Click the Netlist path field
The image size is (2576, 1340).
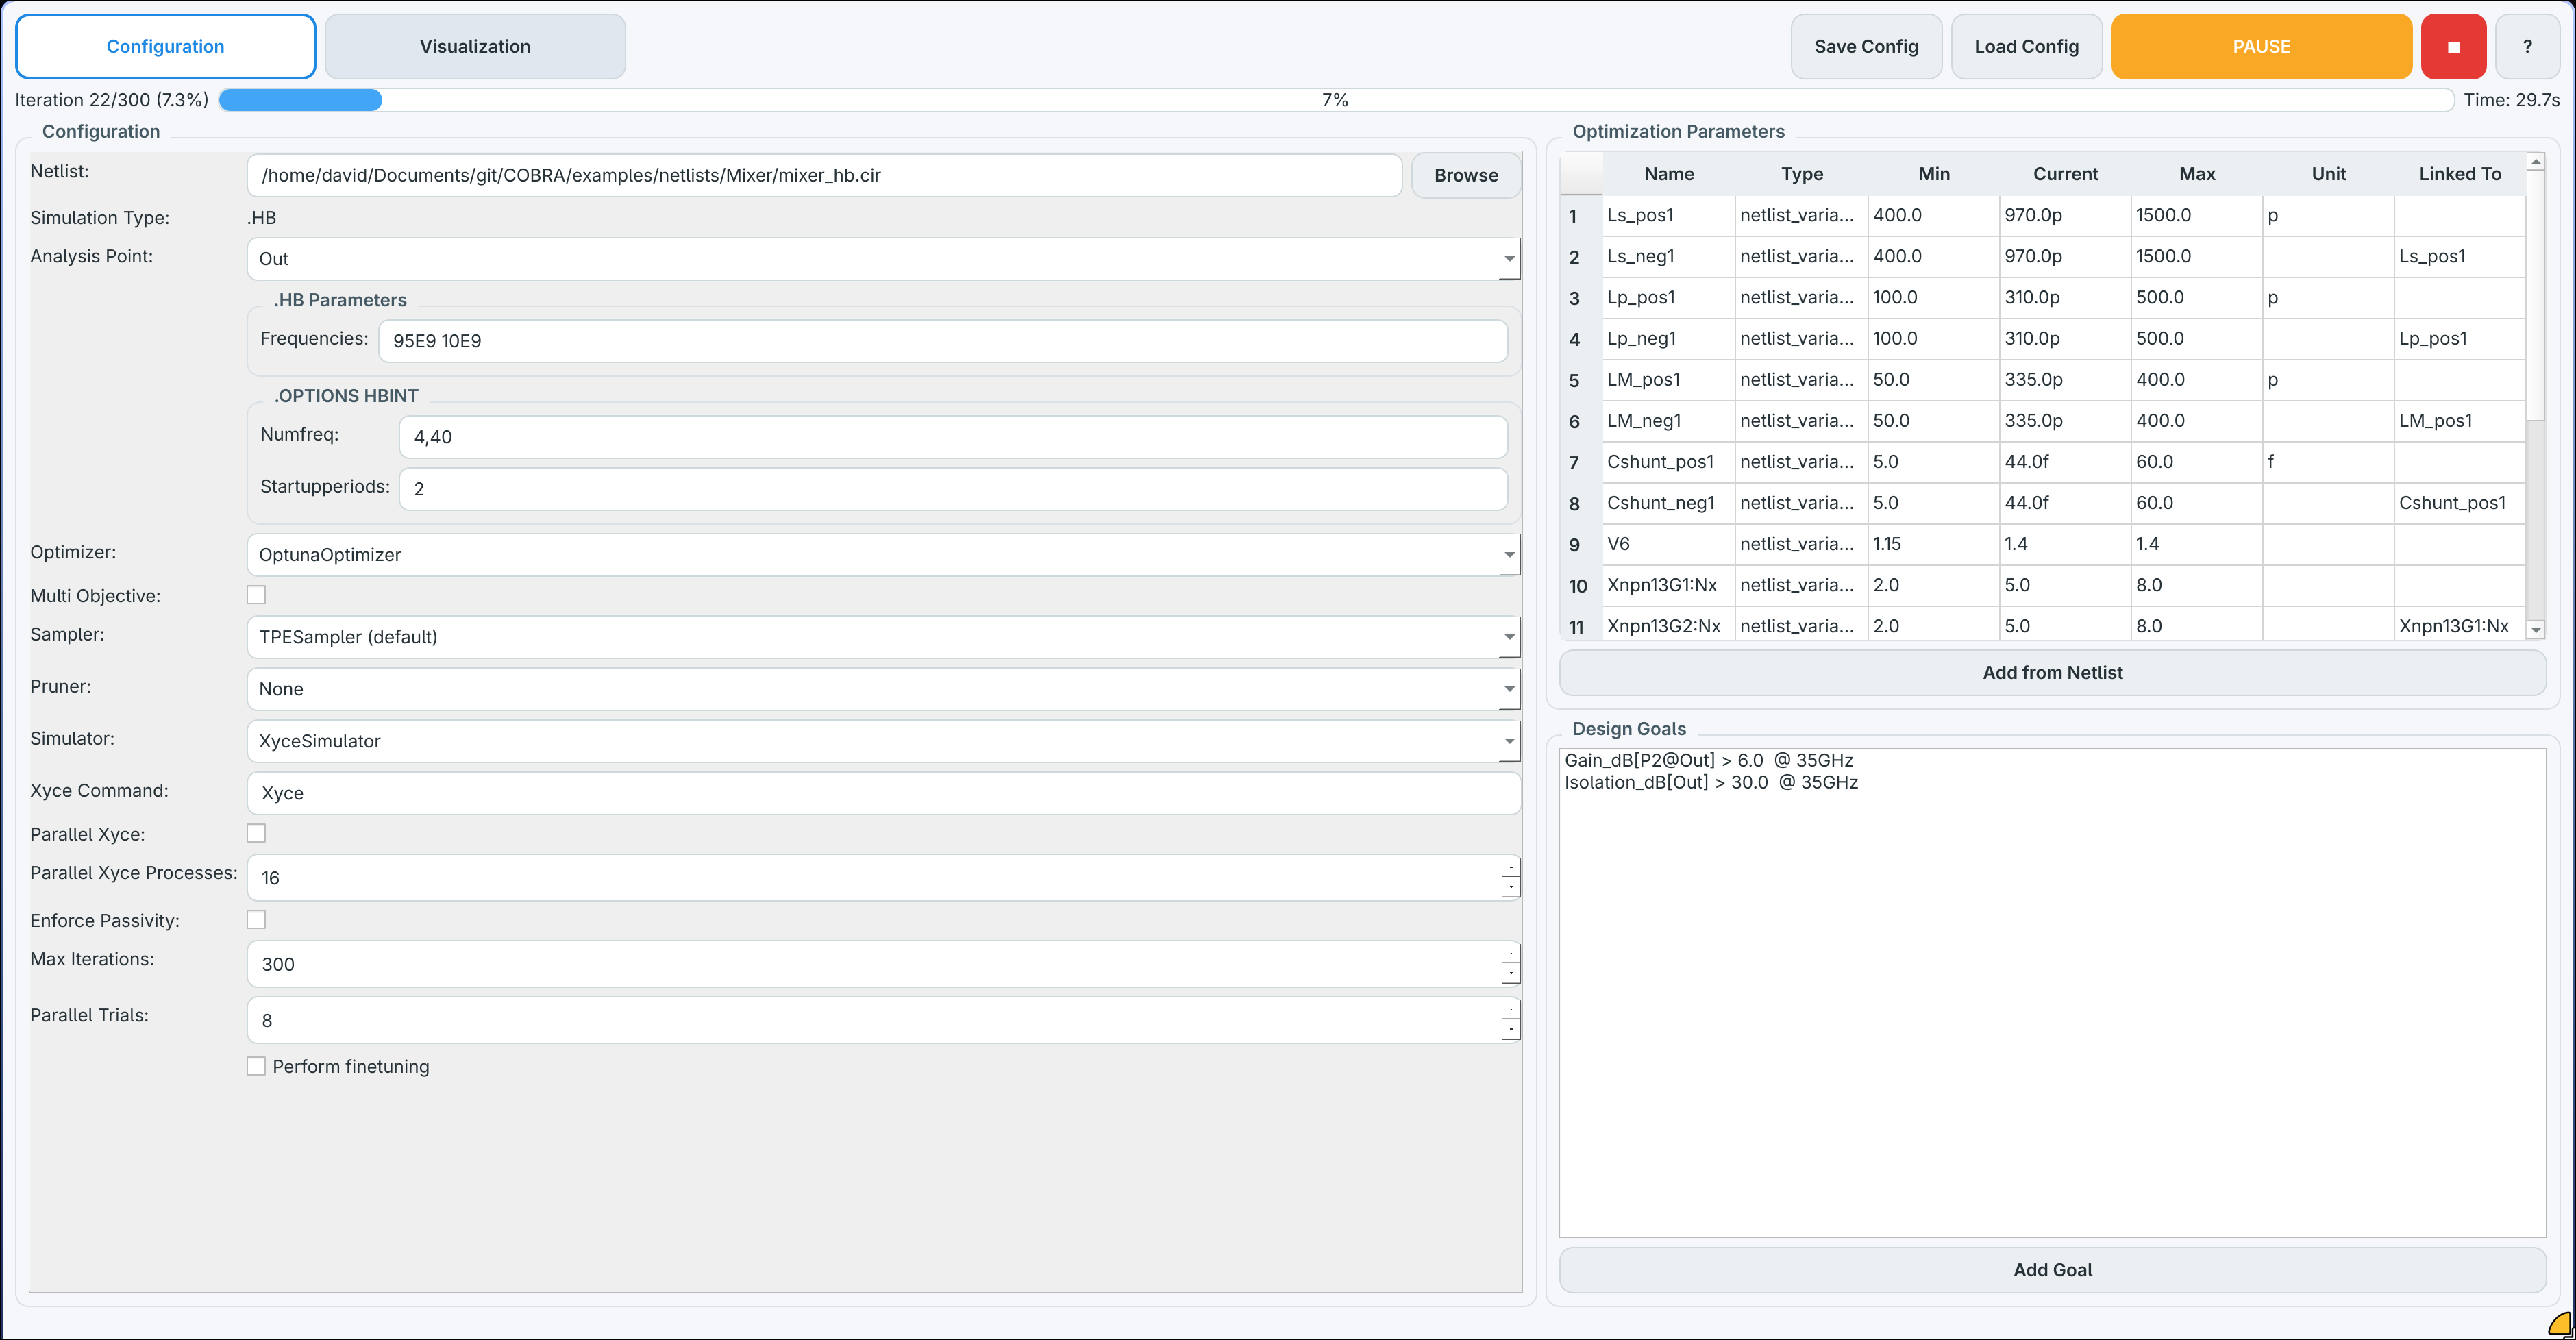(824, 175)
